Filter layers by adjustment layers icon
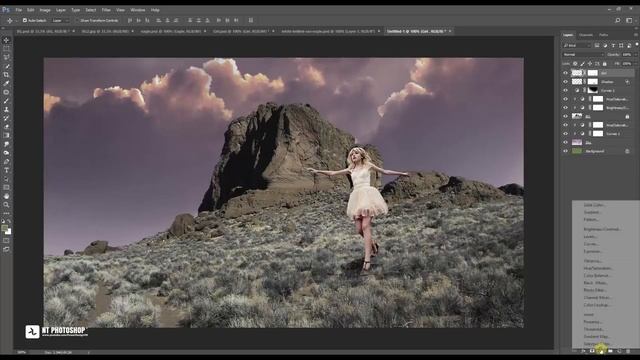Image resolution: width=640 pixels, height=360 pixels. (605, 46)
